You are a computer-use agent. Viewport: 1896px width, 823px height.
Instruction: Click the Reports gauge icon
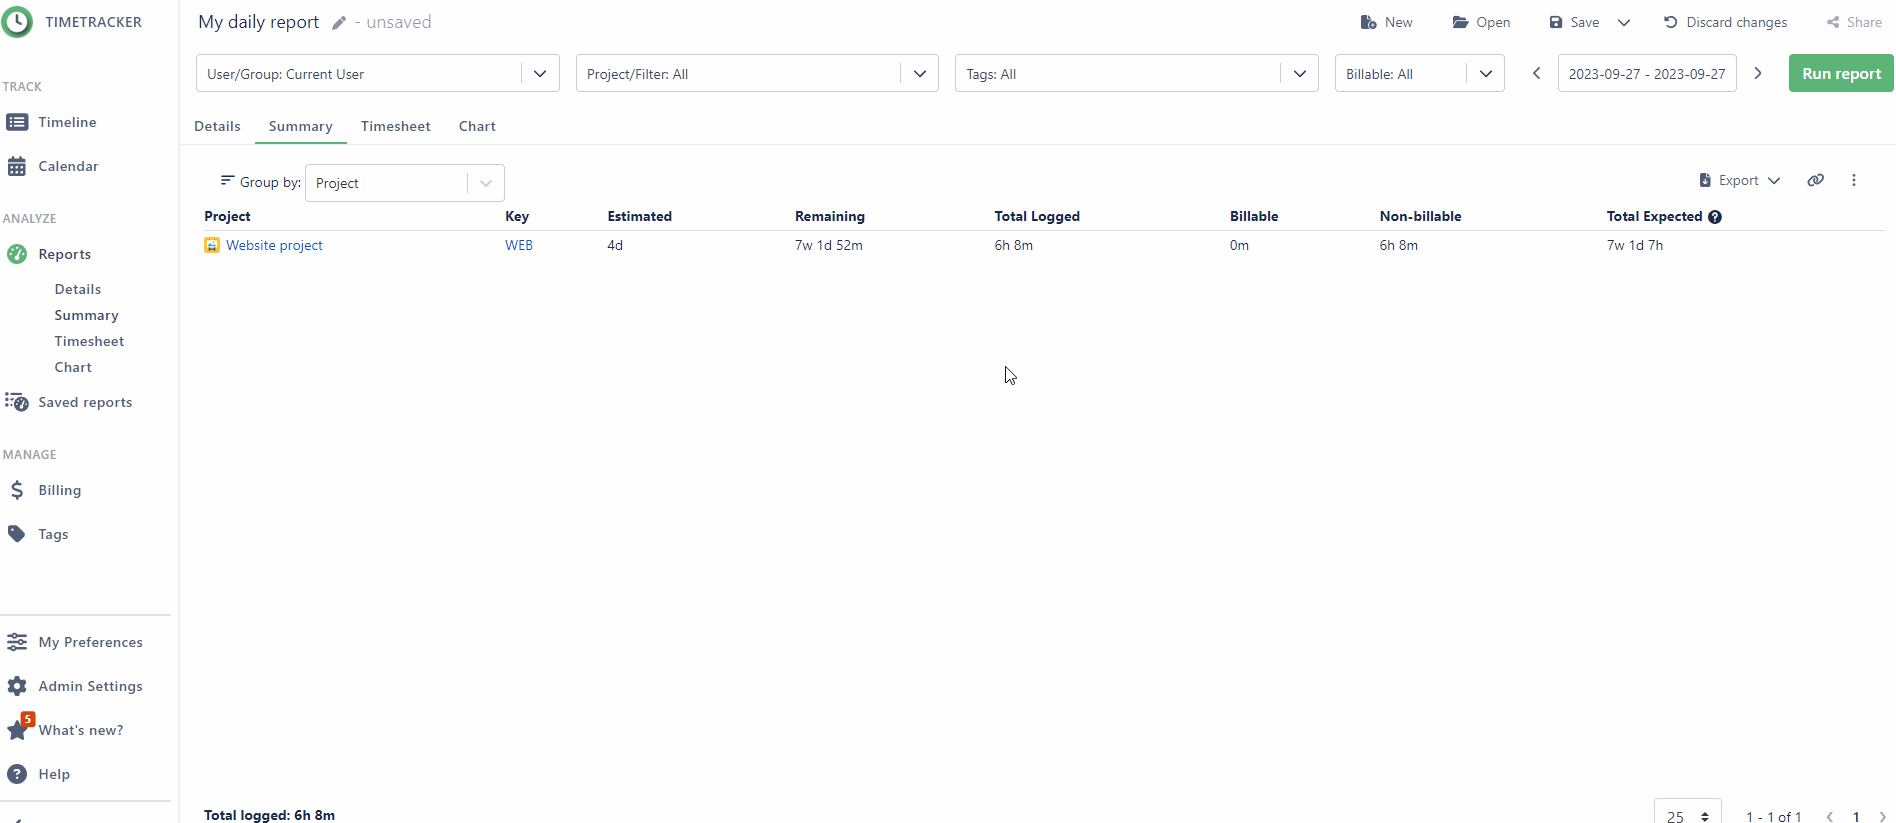[17, 254]
